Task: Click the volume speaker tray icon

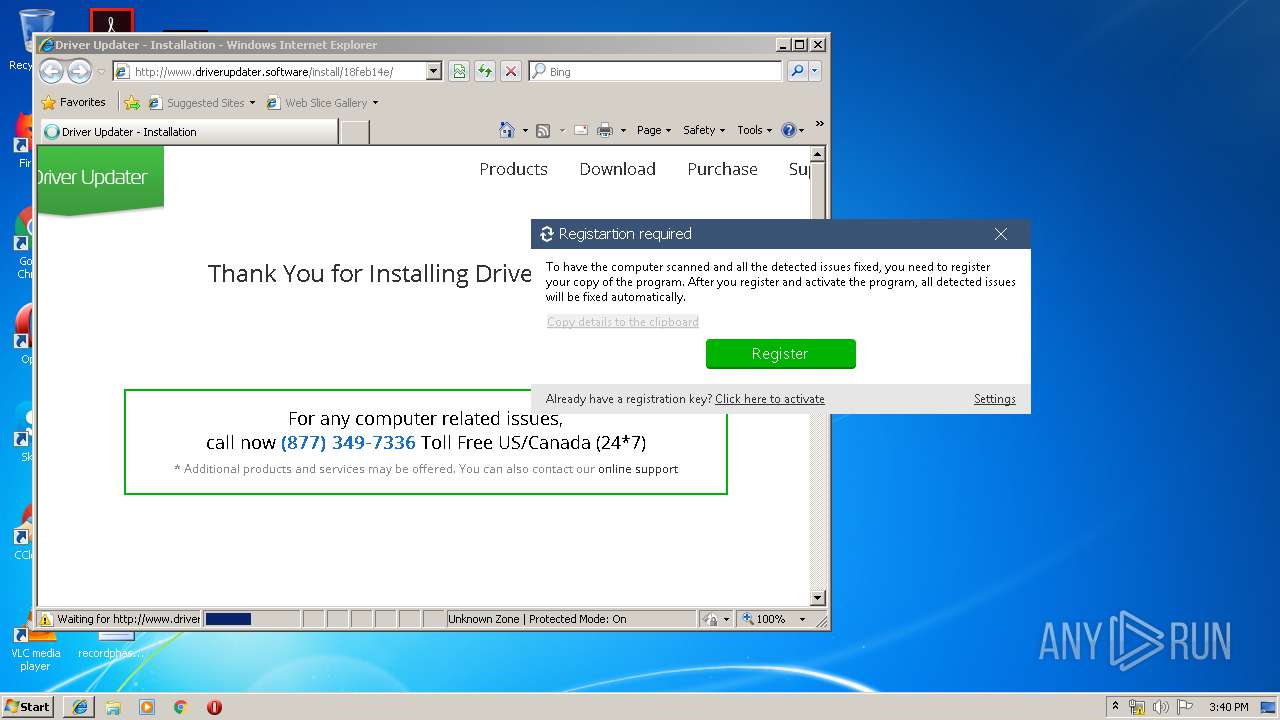Action: click(x=1161, y=707)
